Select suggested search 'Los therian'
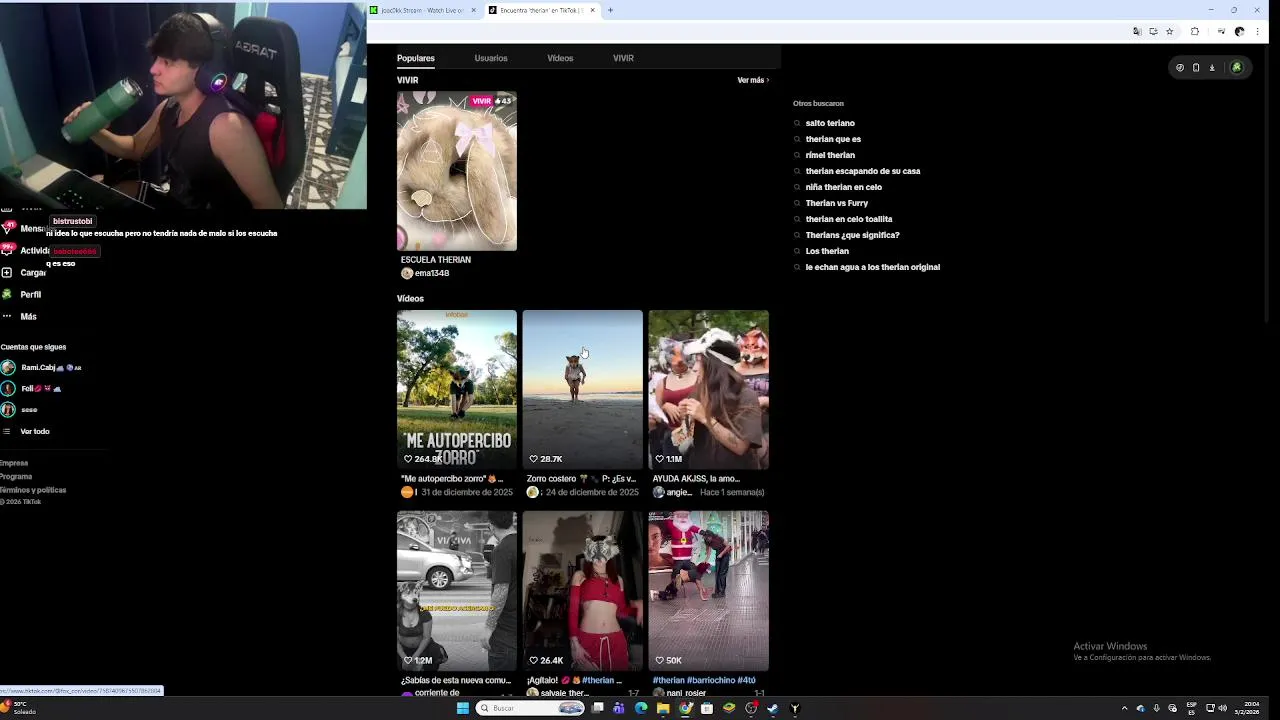Viewport: 1280px width, 720px height. coord(827,251)
